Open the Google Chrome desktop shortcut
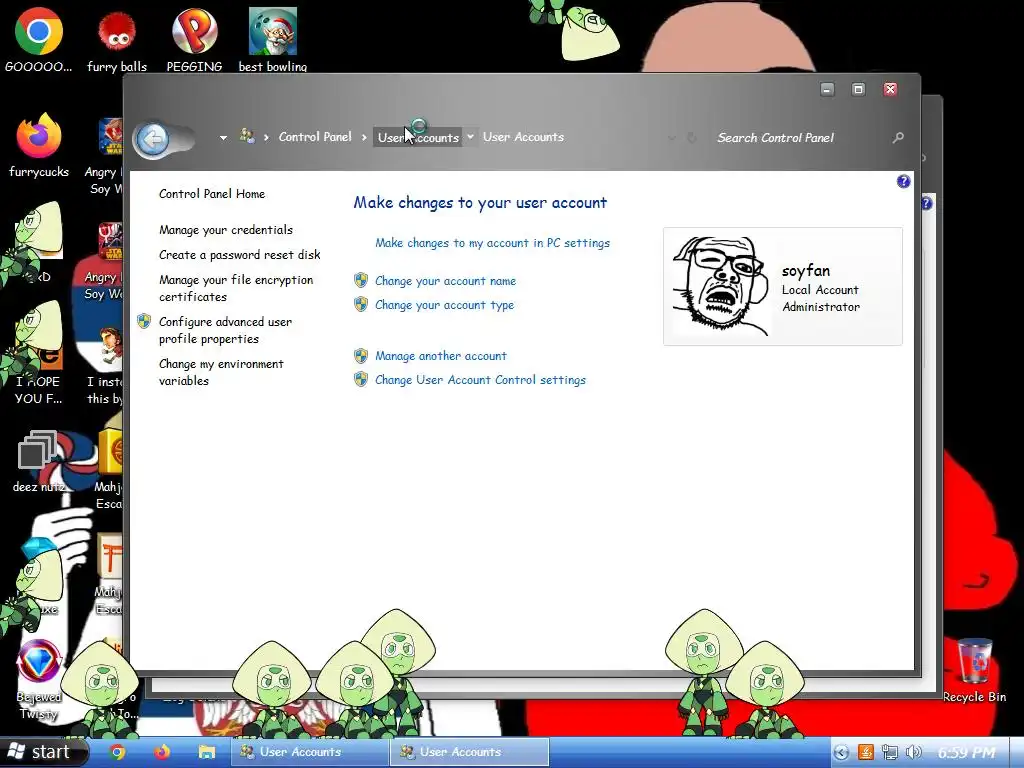Viewport: 1024px width, 768px height. pos(39,38)
